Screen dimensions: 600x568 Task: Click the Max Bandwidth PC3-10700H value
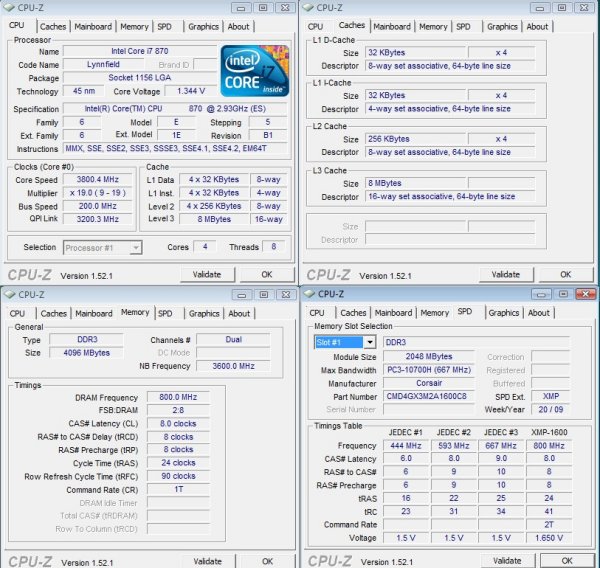tap(429, 370)
